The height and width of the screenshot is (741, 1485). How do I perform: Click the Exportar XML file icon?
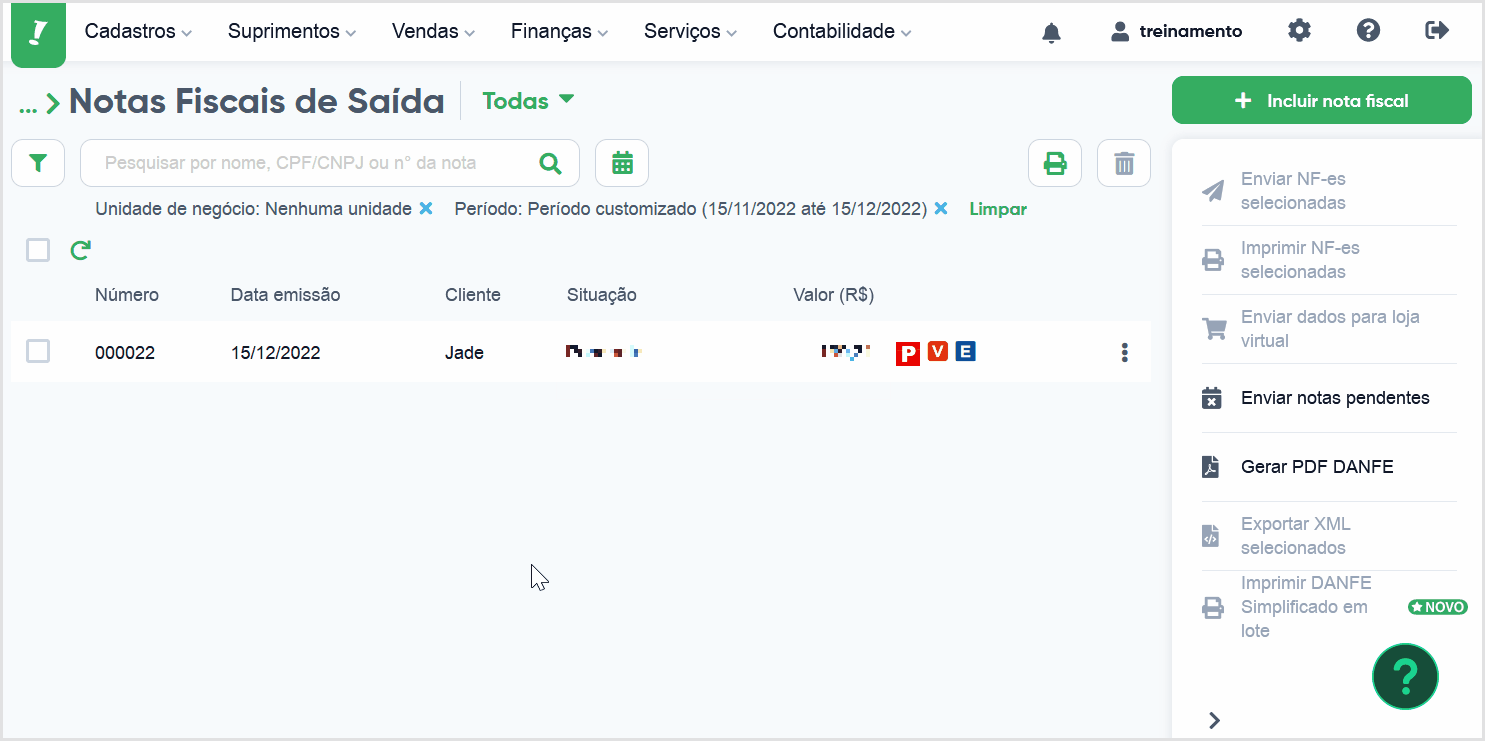[1211, 536]
